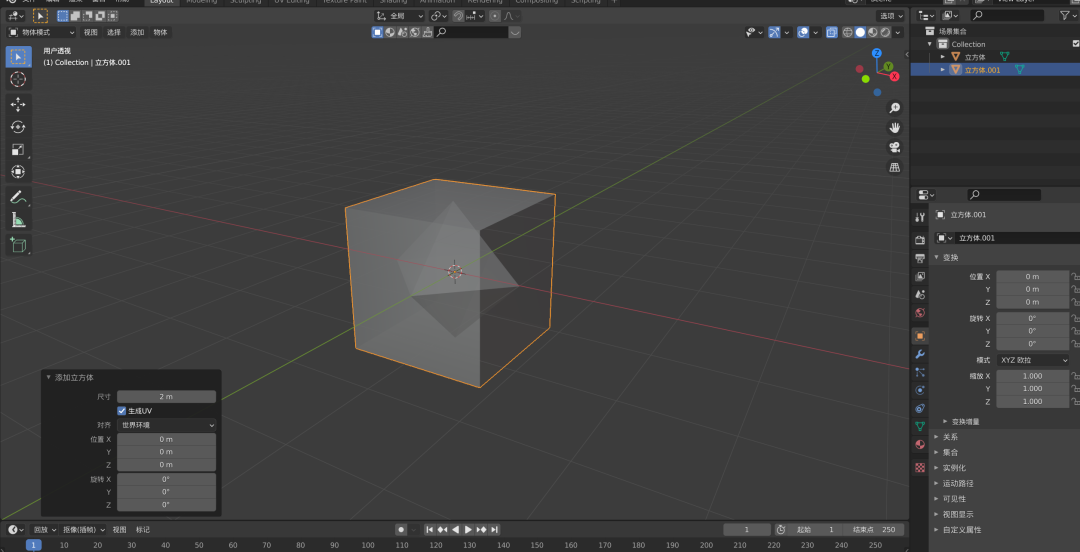Select the Rotate tool

[18, 127]
